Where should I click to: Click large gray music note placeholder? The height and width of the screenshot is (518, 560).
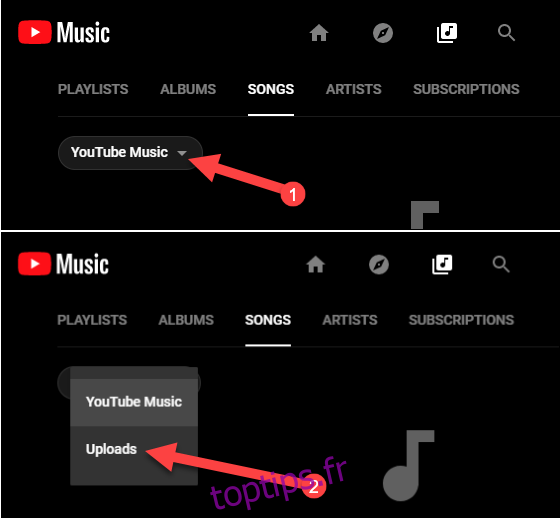click(x=408, y=465)
